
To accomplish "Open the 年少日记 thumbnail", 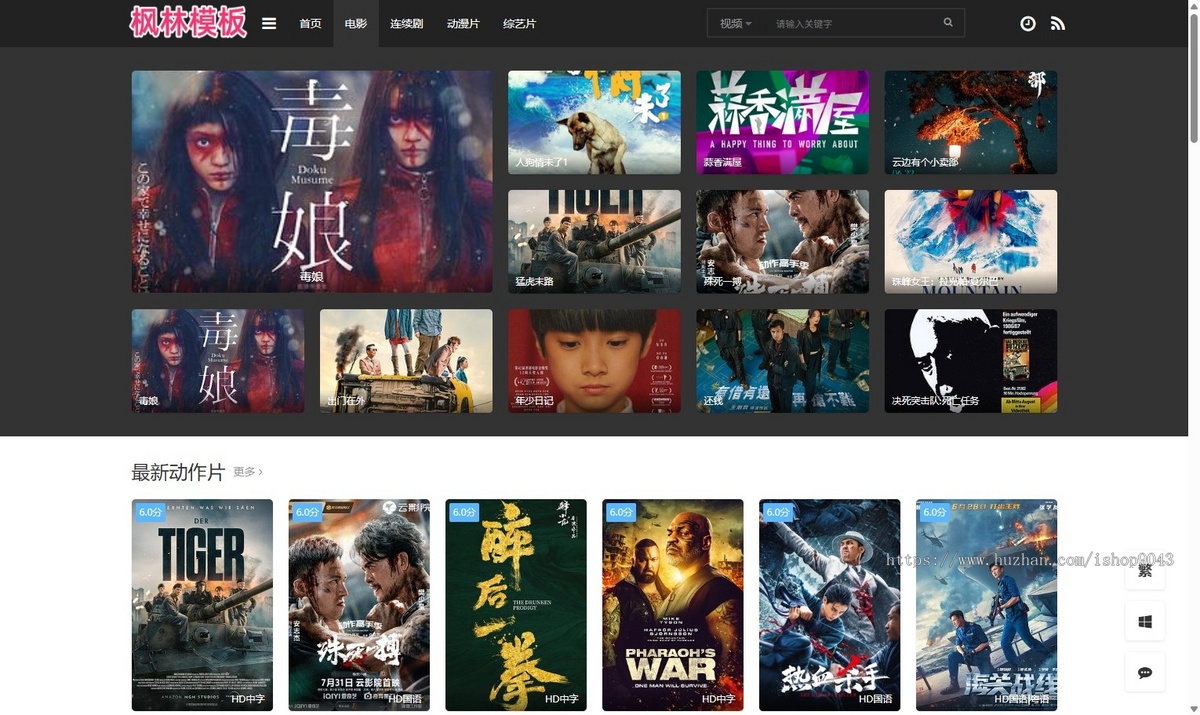I will (x=594, y=361).
